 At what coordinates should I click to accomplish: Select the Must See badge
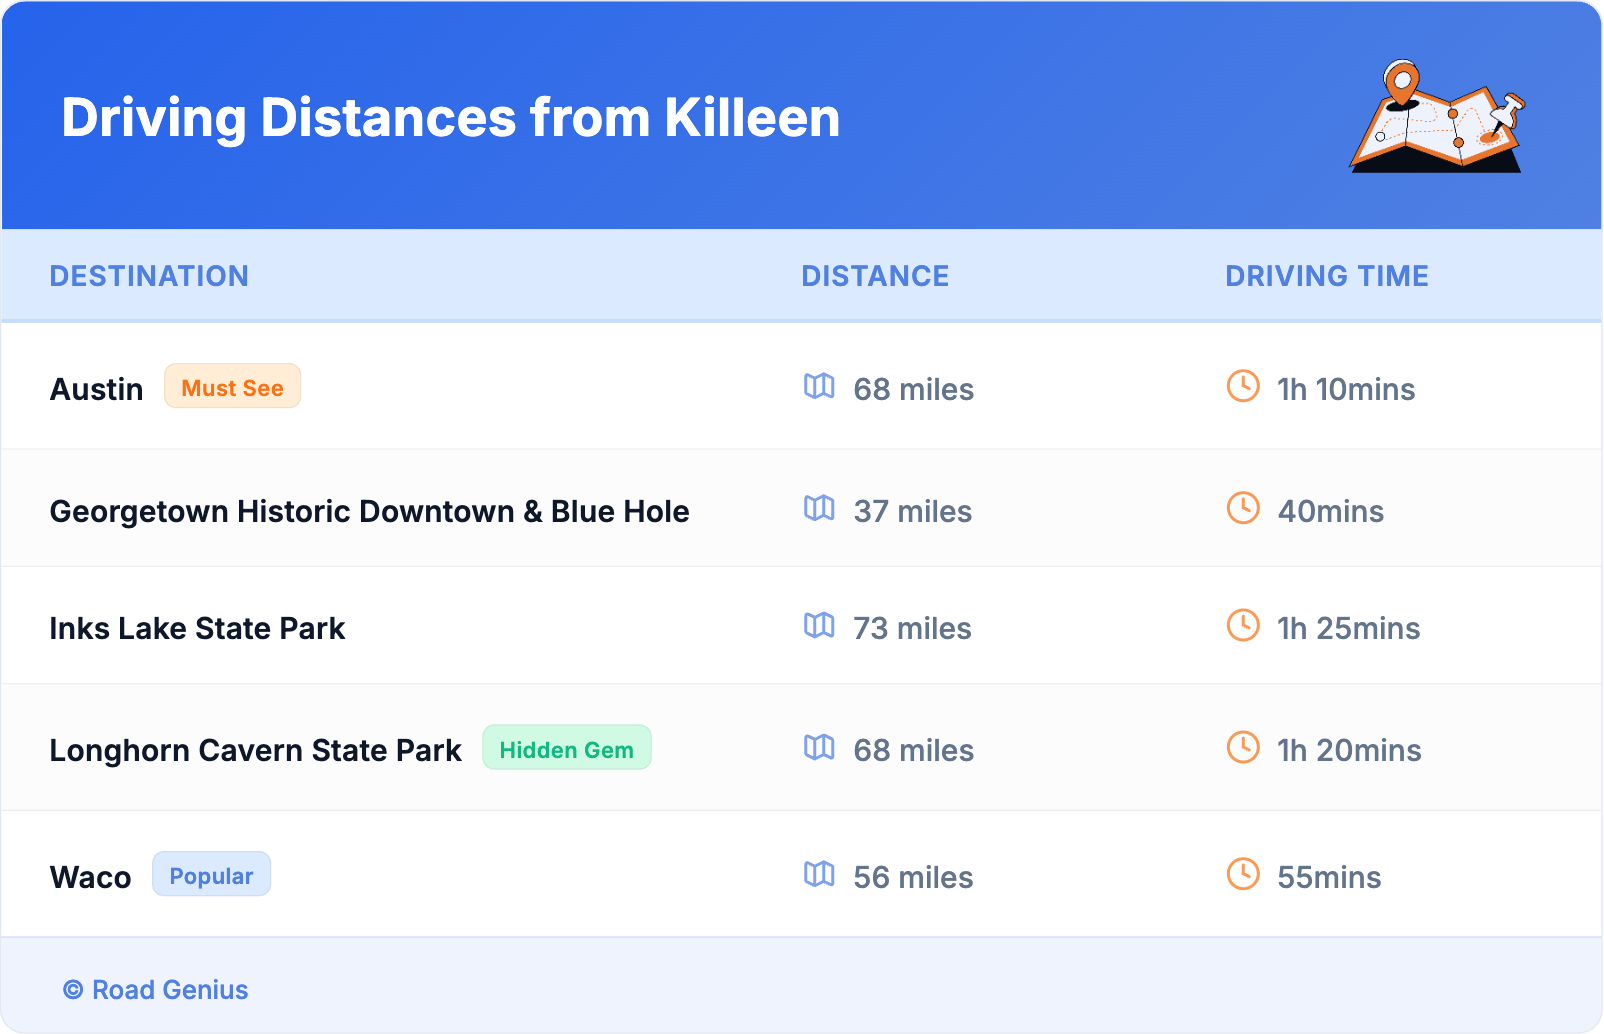click(x=232, y=387)
